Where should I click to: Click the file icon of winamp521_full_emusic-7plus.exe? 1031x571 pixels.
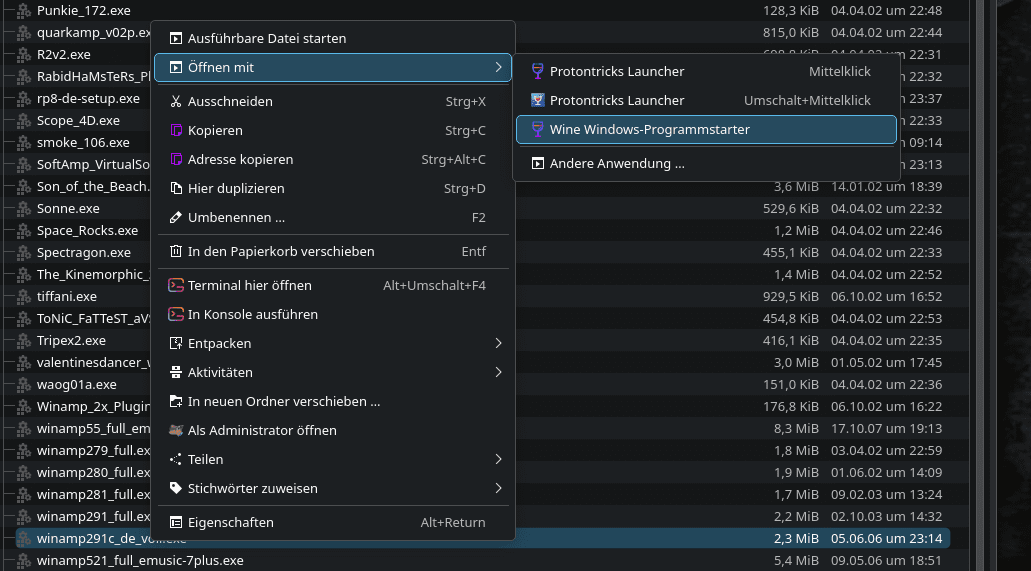[x=24, y=560]
